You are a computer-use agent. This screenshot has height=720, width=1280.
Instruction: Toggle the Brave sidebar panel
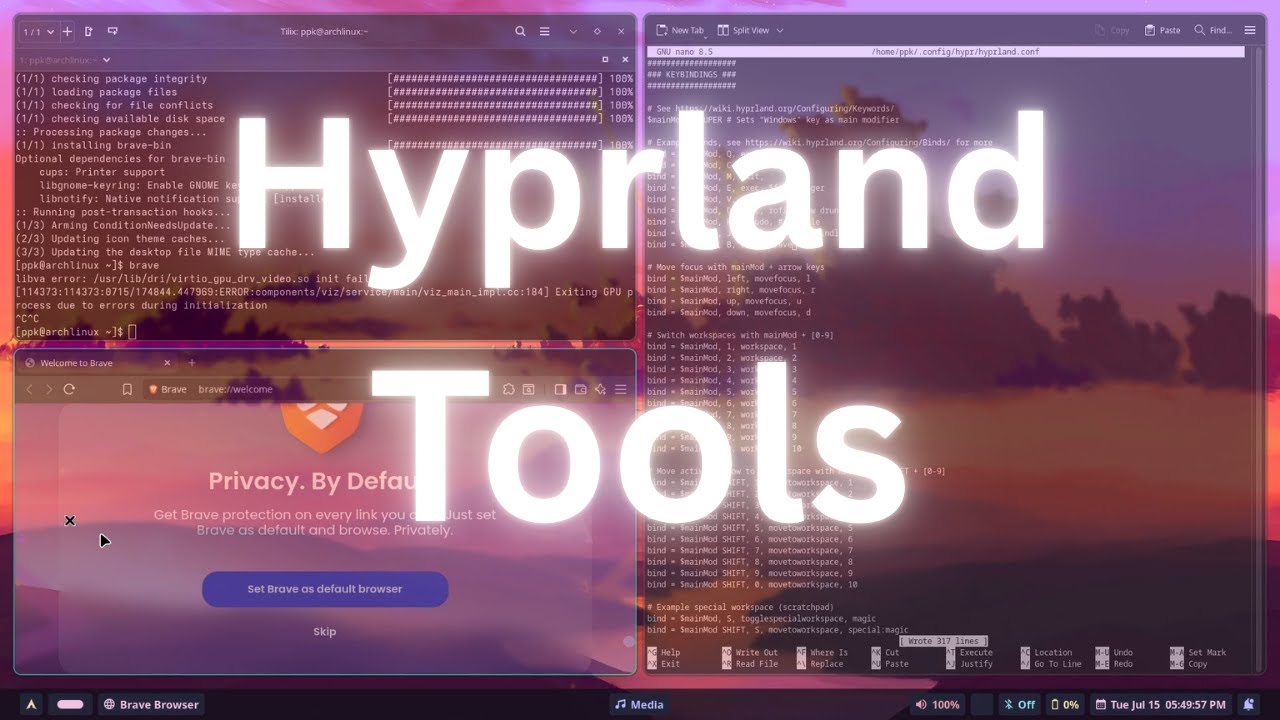[560, 389]
